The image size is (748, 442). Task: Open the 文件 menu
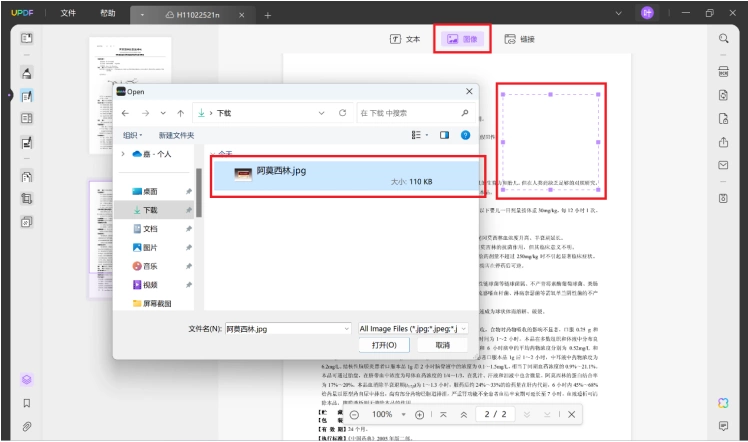coord(68,13)
